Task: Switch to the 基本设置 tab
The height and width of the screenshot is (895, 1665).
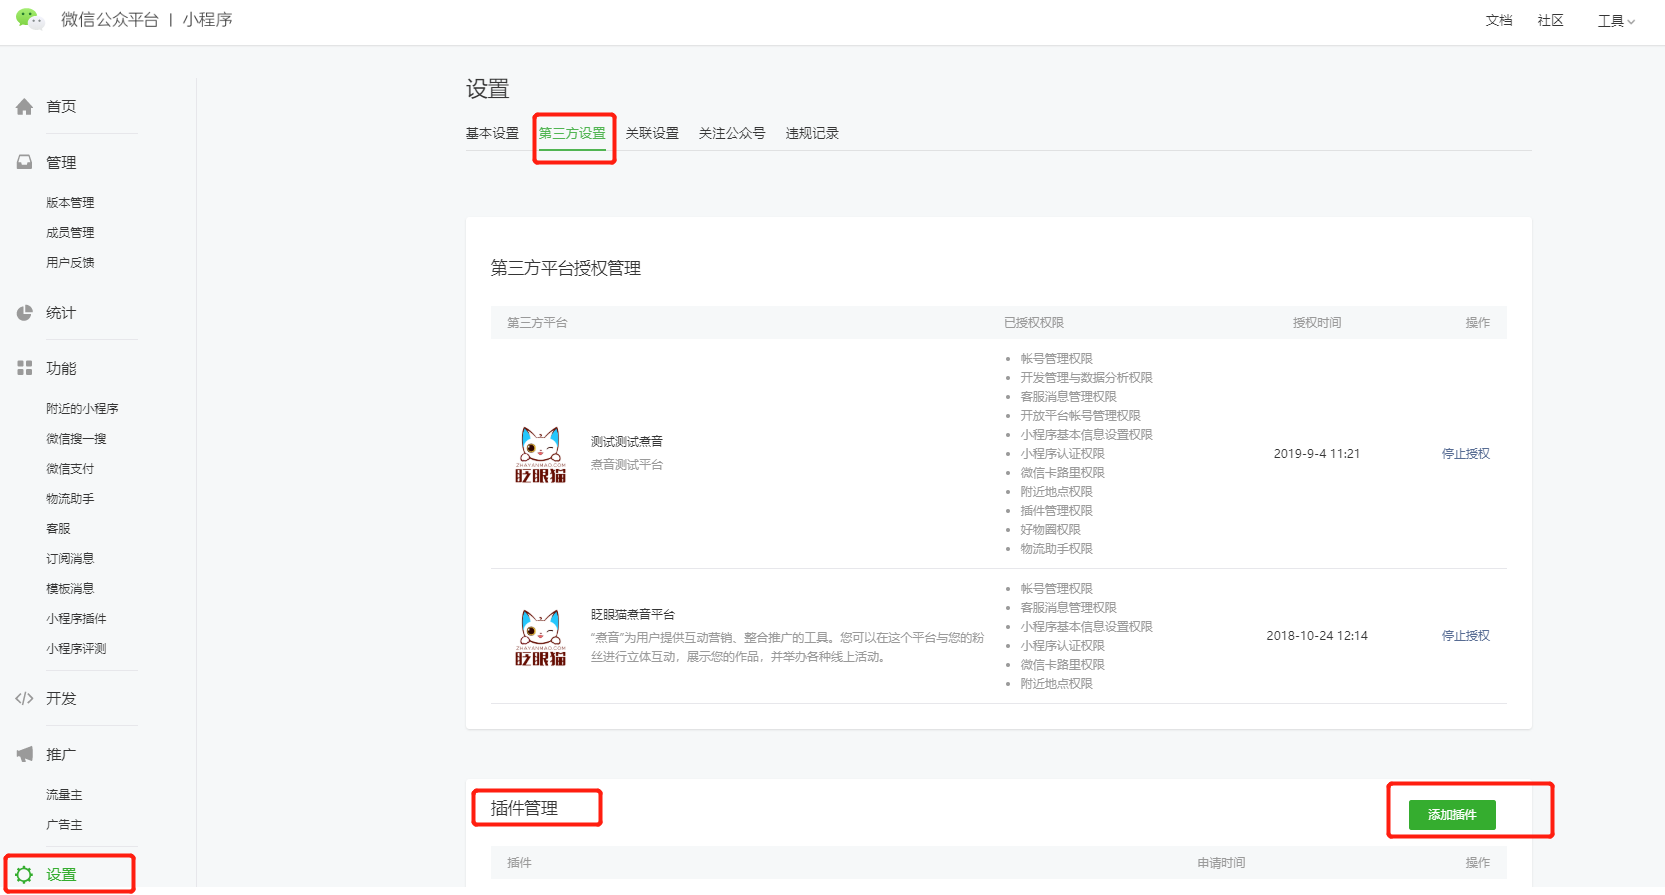Action: tap(492, 133)
